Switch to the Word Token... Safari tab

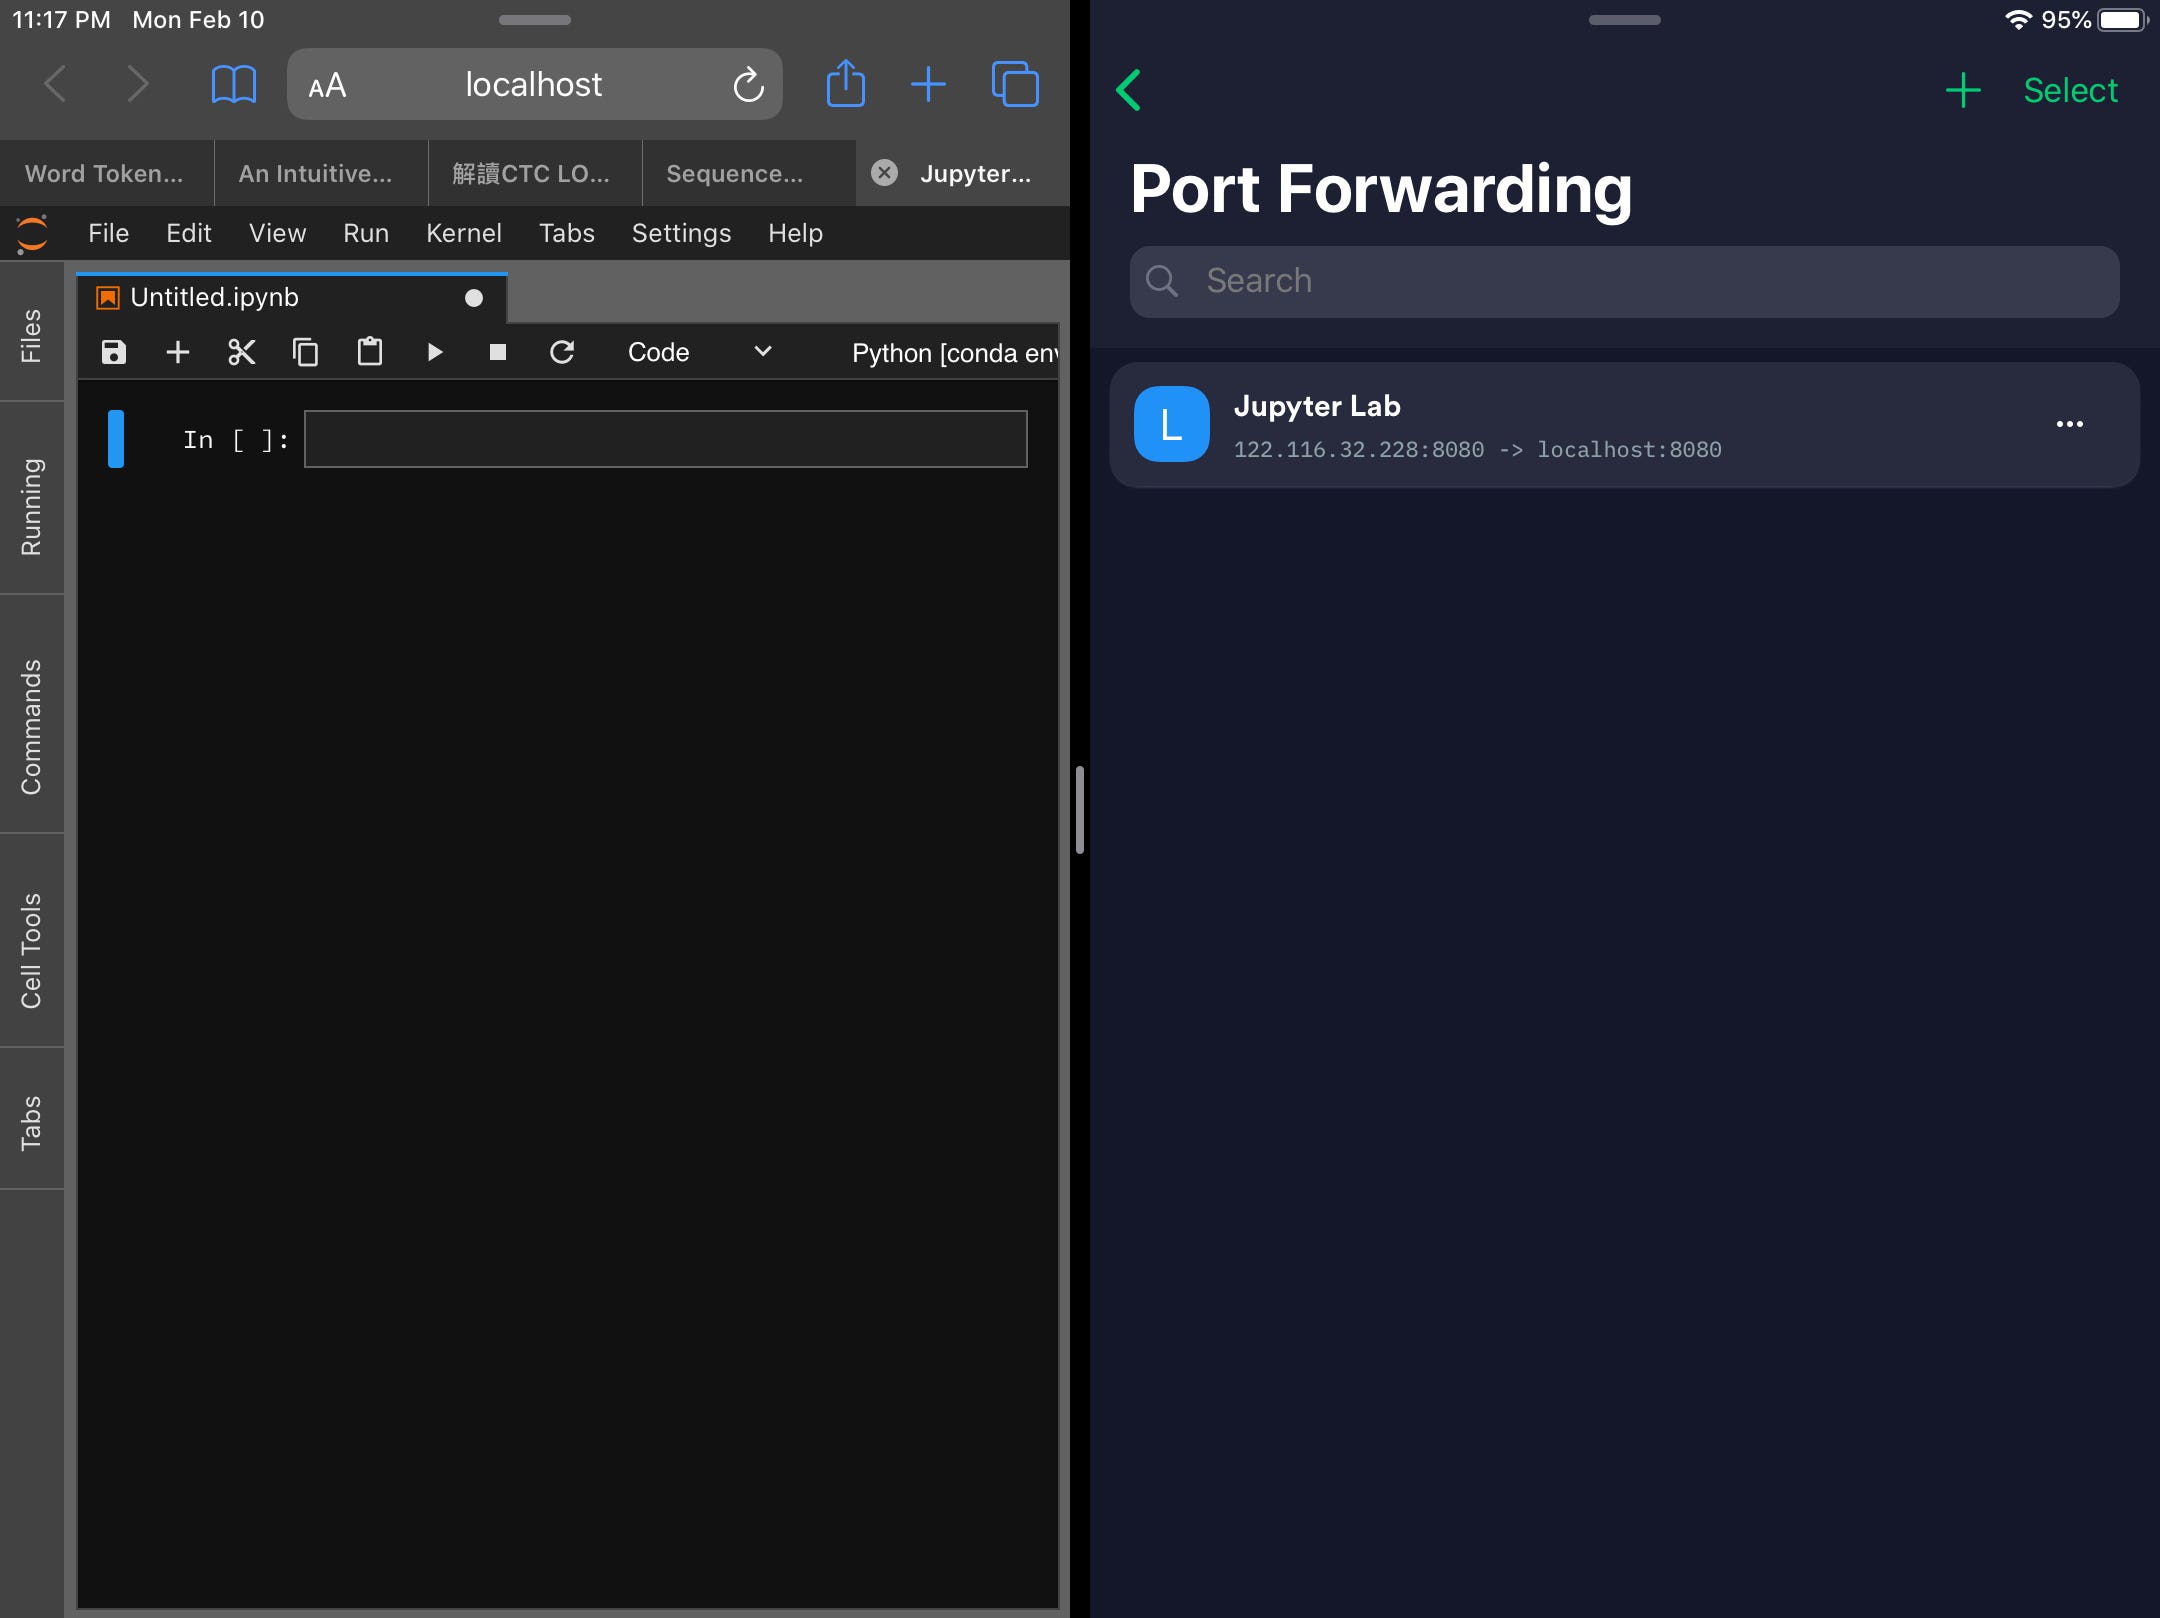(104, 174)
